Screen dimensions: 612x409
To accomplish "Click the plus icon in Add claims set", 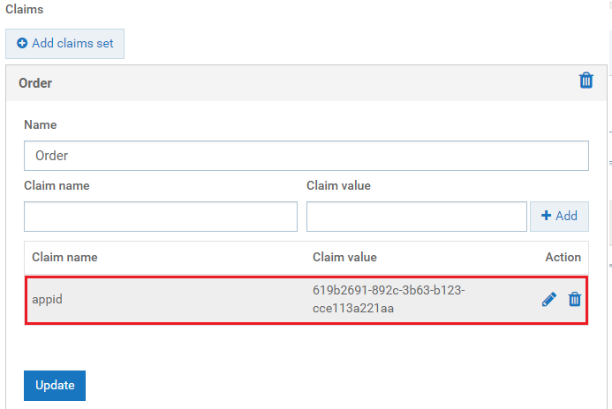I will (x=22, y=44).
